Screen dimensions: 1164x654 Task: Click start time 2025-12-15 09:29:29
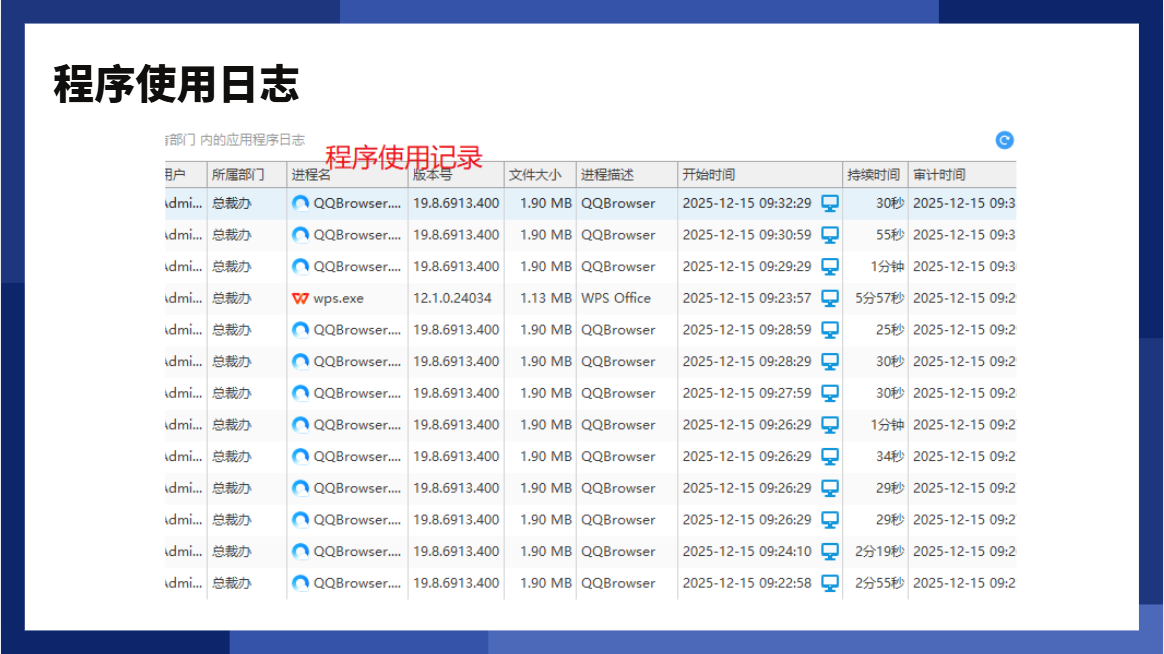point(747,266)
